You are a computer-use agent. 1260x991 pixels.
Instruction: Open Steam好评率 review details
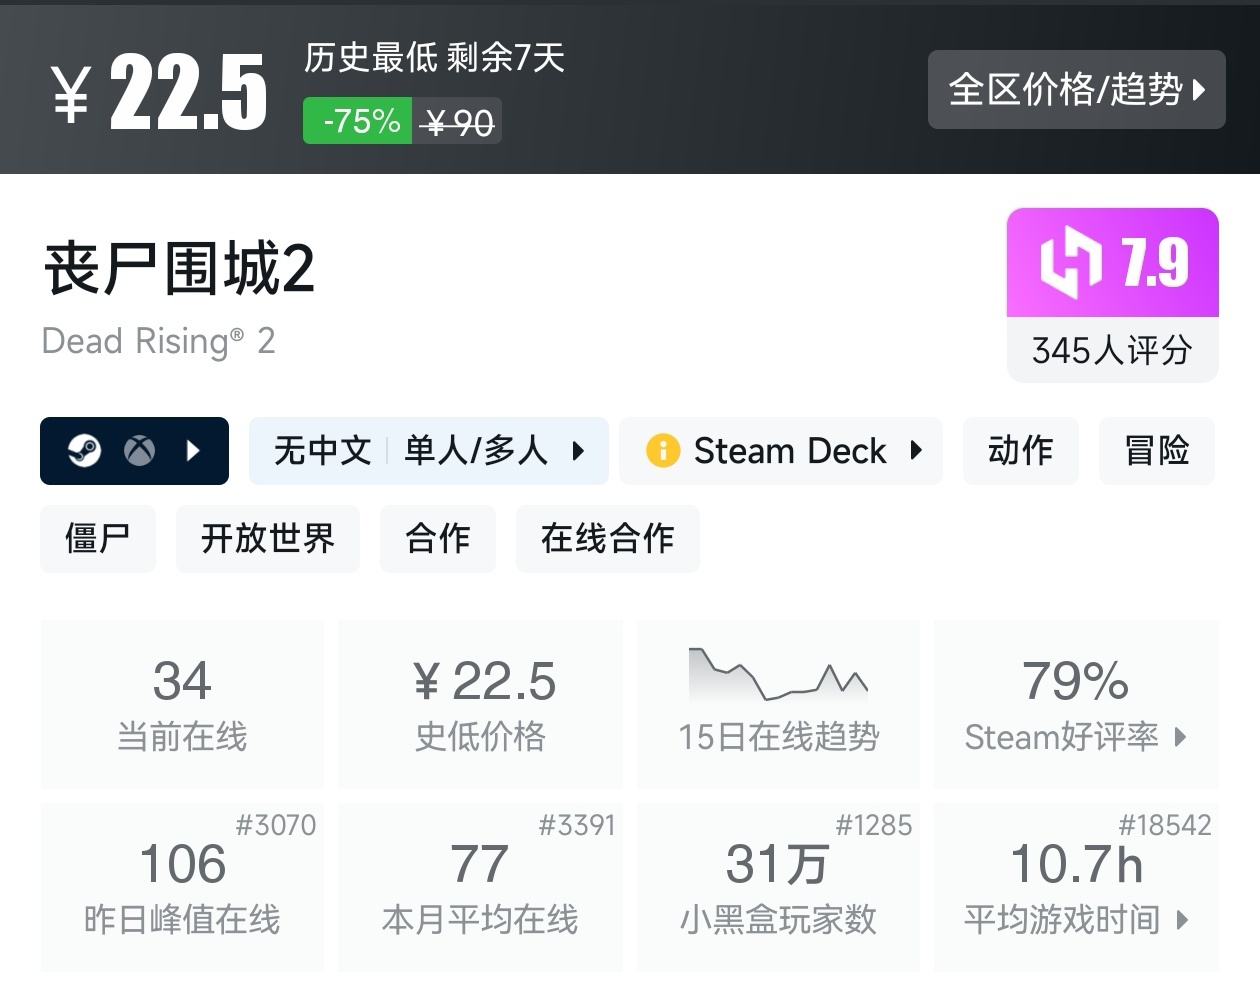click(x=1076, y=737)
